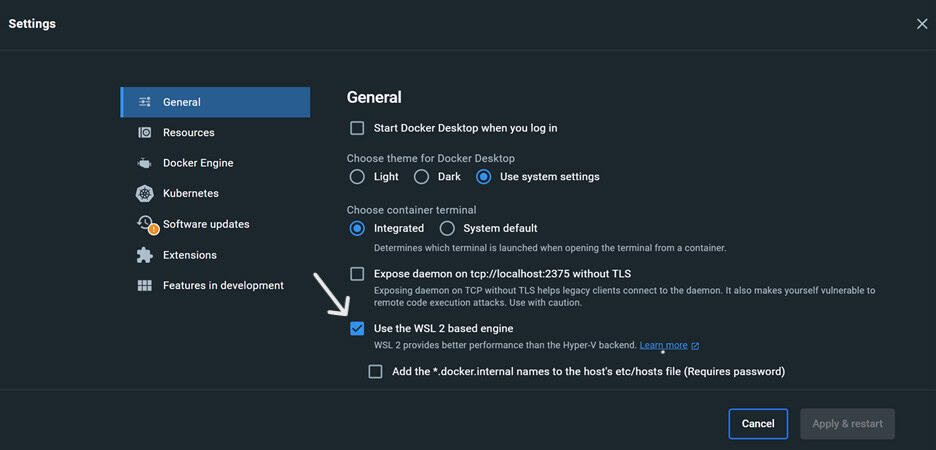Open the Learn more link about WSL 2
936x450 pixels.
pos(663,346)
